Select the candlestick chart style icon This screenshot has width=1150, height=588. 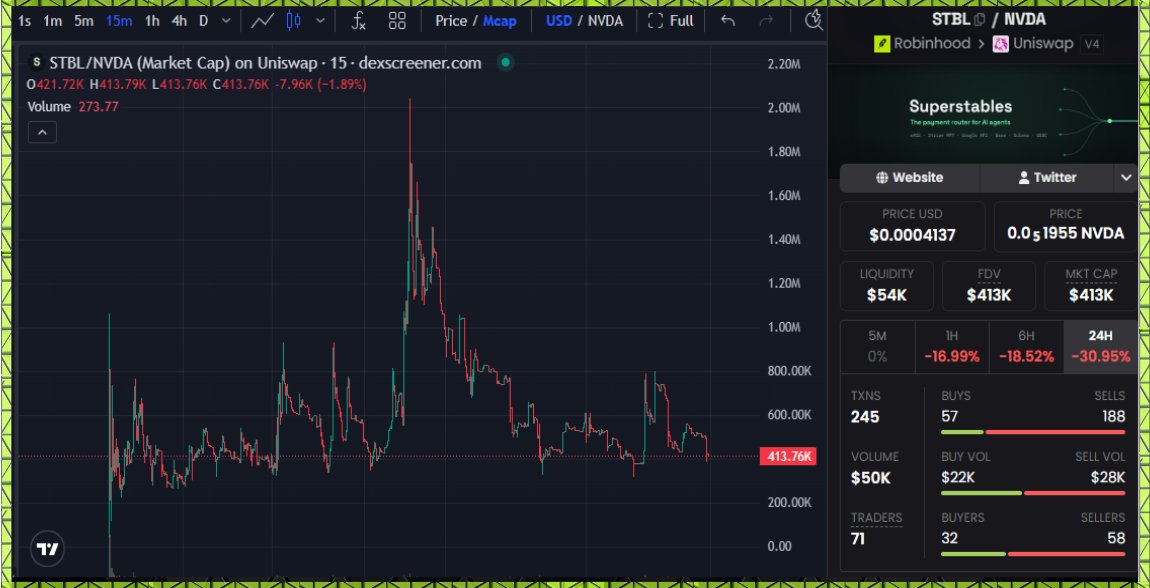pyautogui.click(x=293, y=21)
